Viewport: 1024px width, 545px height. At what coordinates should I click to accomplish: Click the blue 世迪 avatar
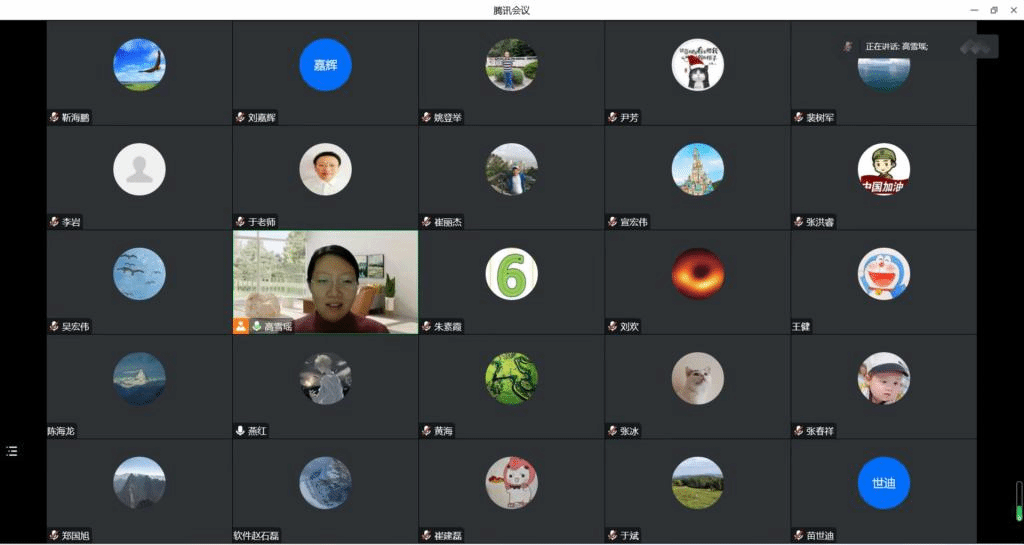tap(884, 483)
